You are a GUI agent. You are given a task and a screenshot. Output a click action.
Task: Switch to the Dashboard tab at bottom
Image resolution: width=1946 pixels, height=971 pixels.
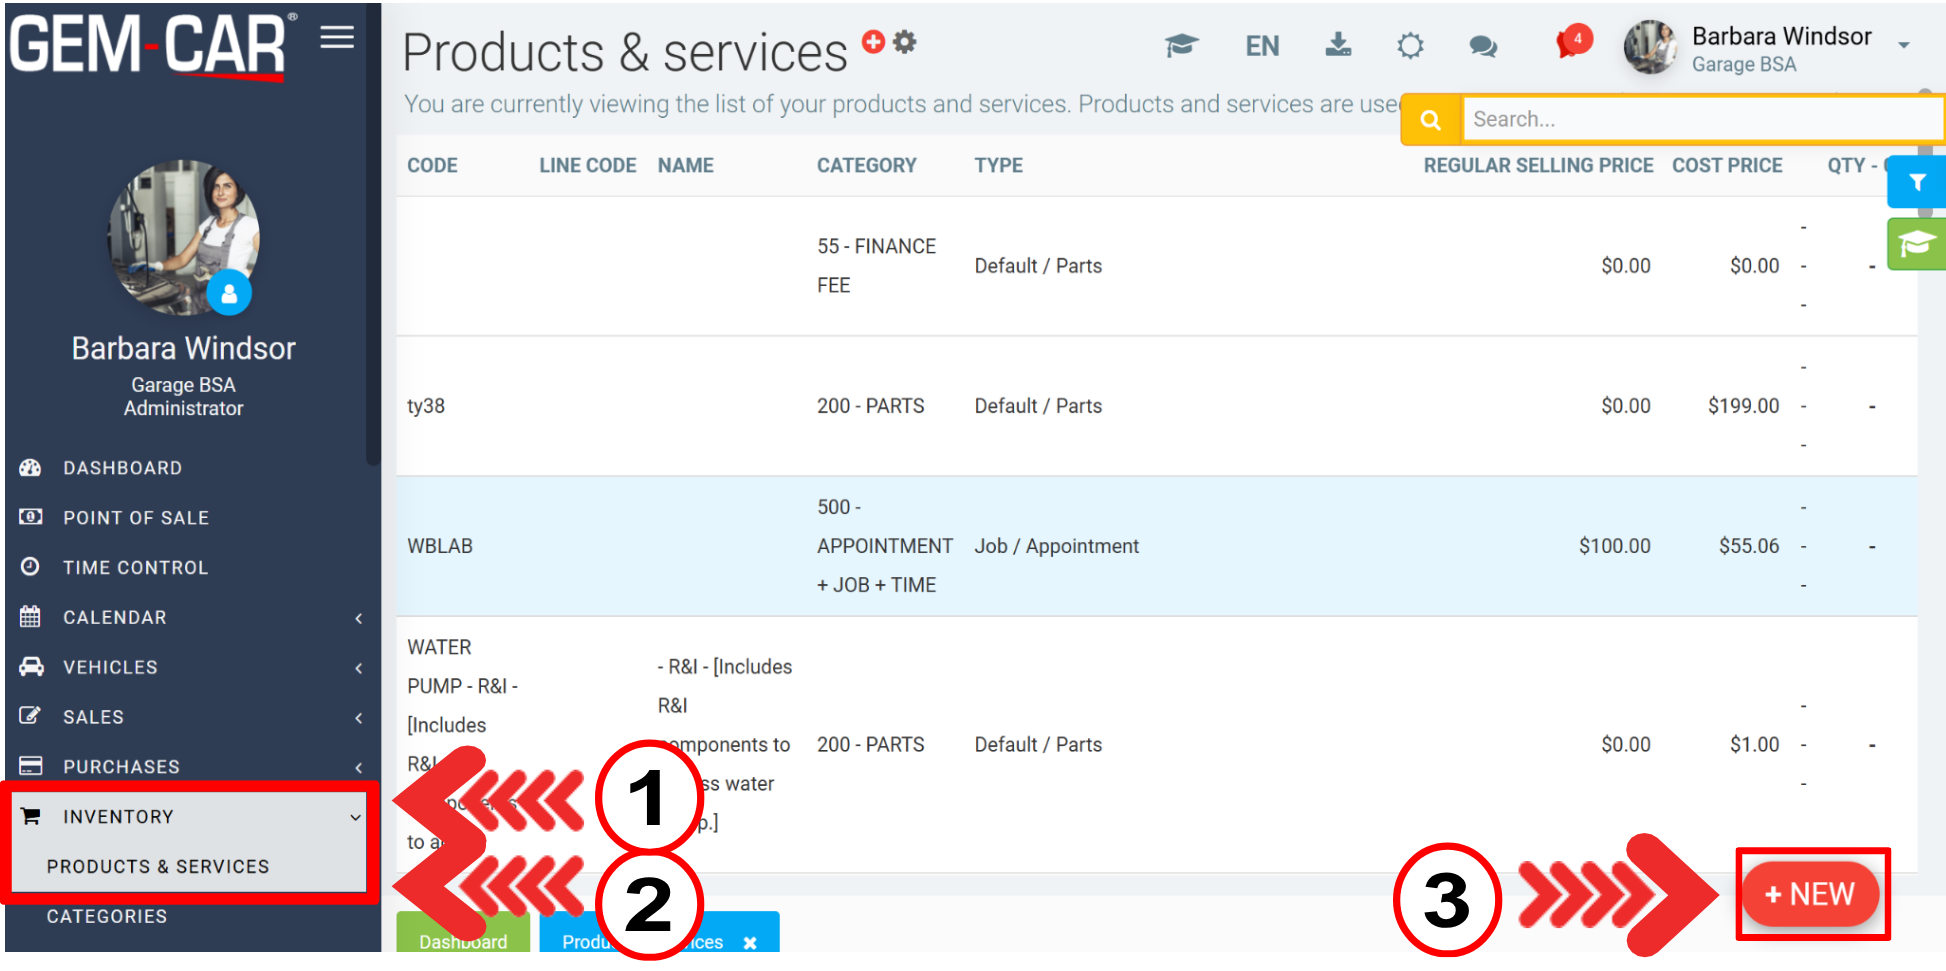tap(462, 941)
